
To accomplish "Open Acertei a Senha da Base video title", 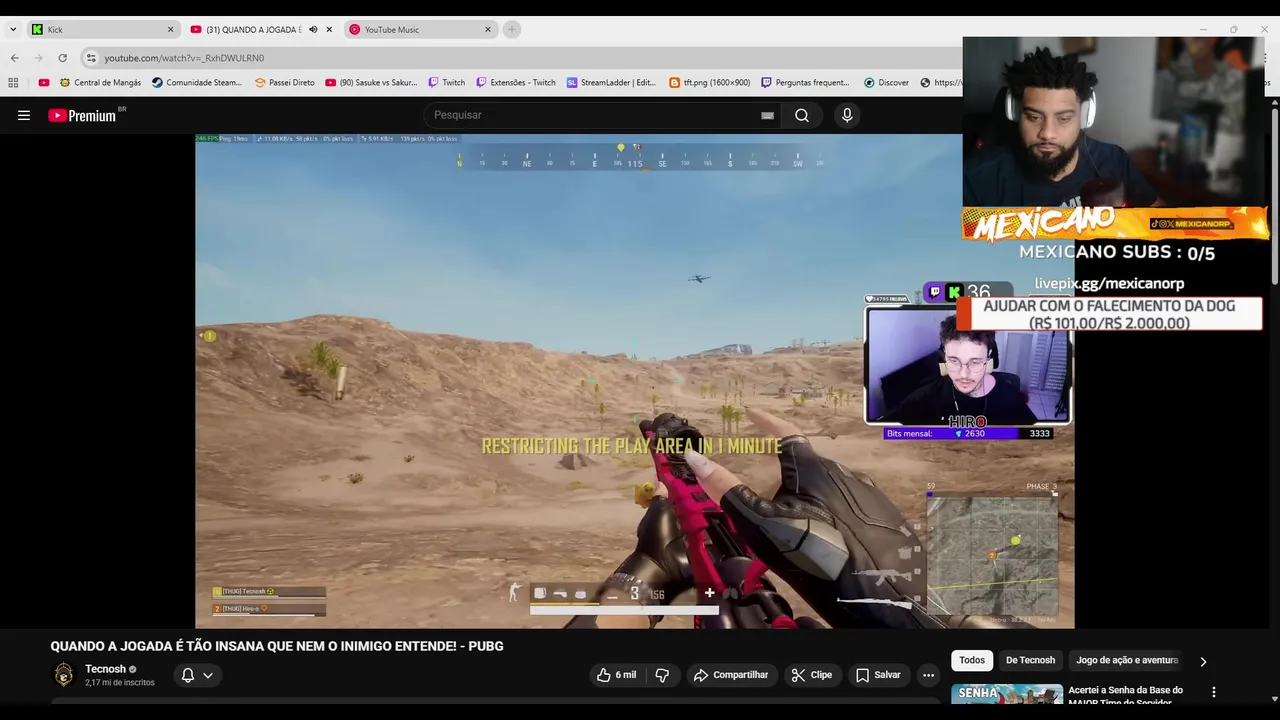I will [x=1125, y=694].
